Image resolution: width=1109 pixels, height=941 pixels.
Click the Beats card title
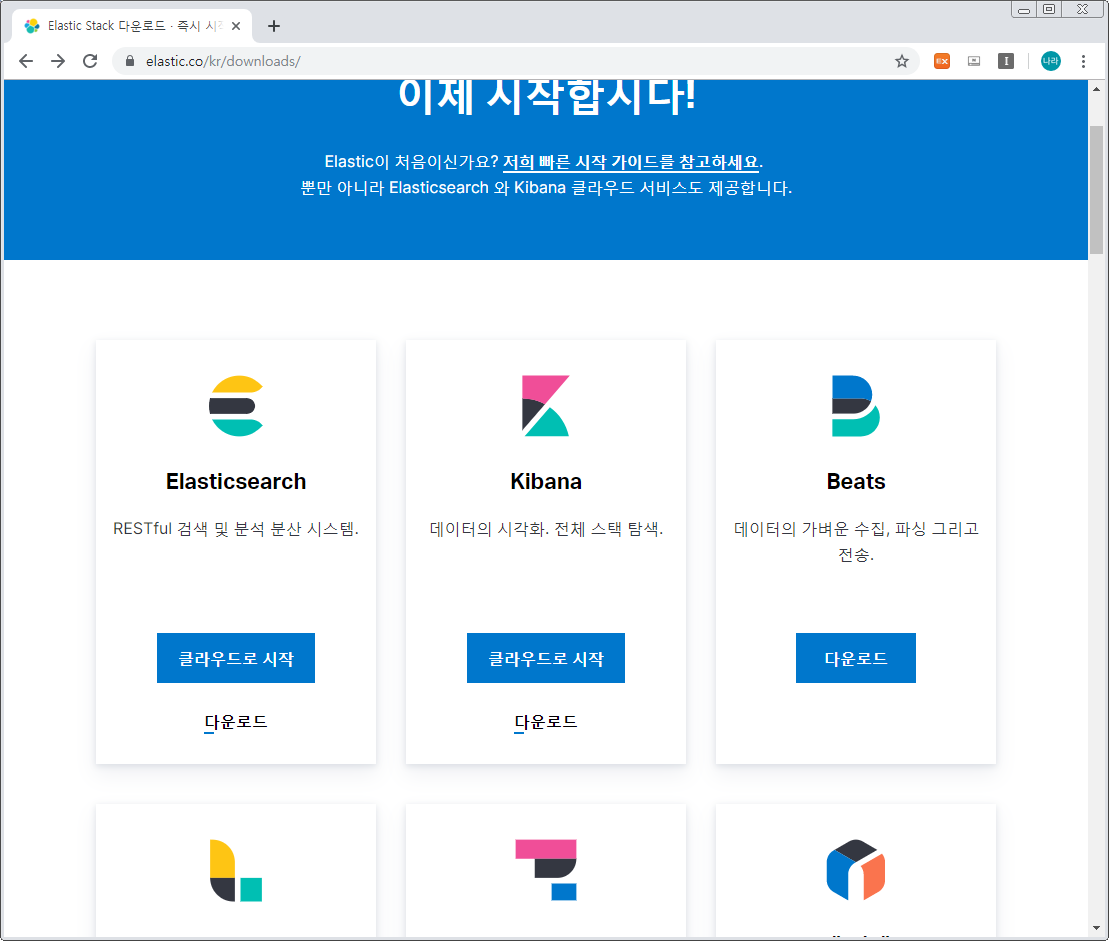click(856, 482)
